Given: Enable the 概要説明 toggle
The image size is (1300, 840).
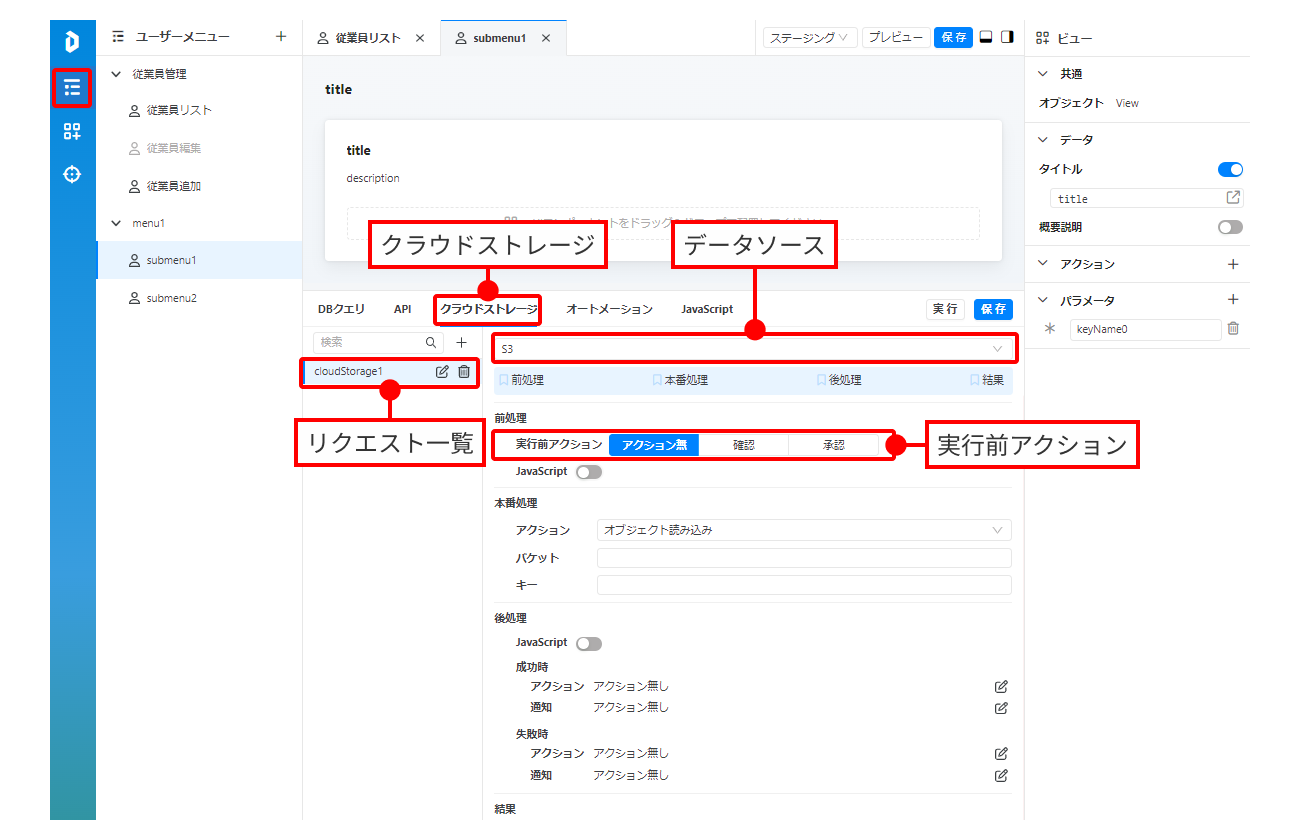Looking at the screenshot, I should point(1230,227).
